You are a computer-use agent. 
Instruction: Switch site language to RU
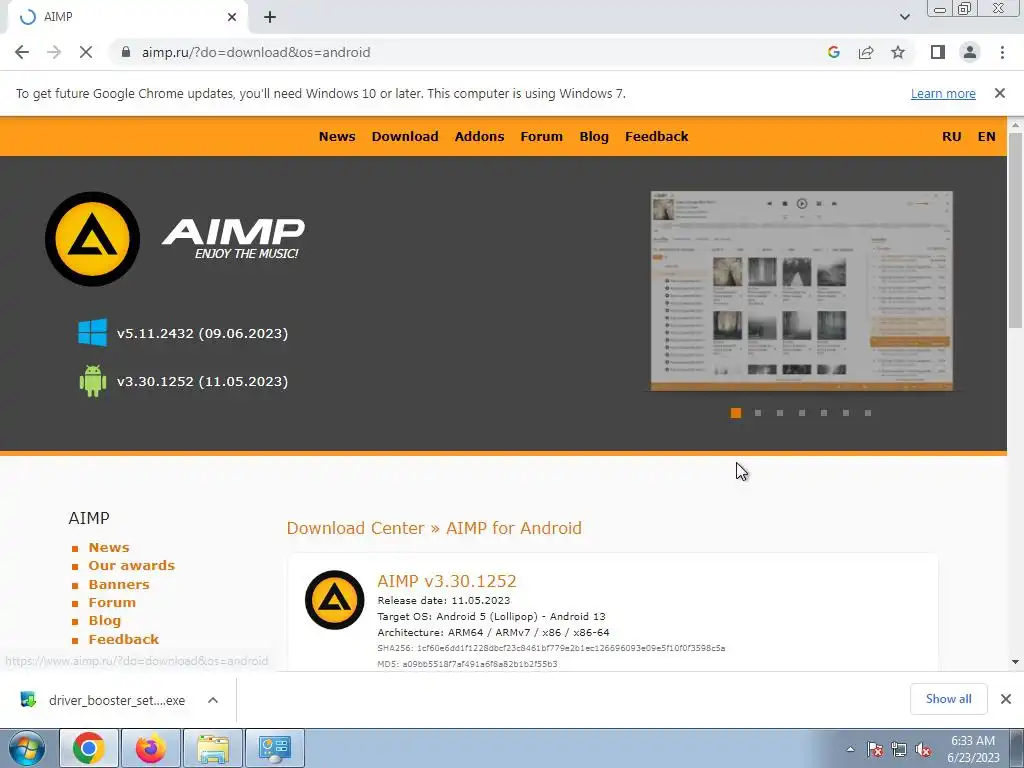952,136
